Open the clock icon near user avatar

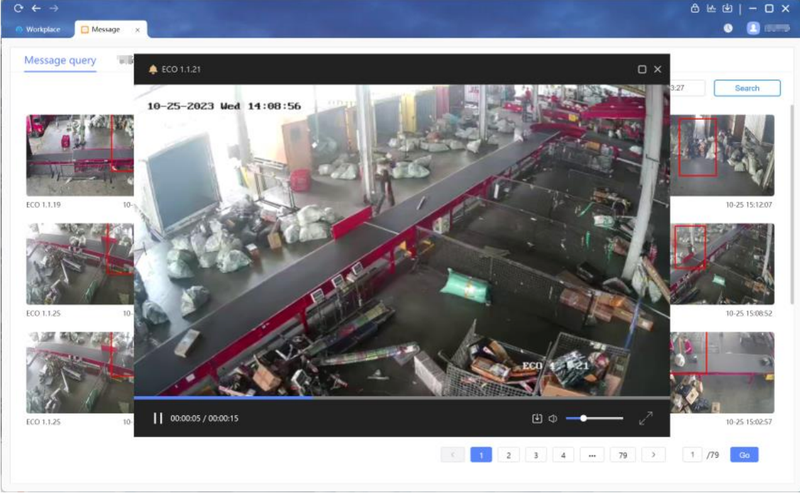click(x=728, y=29)
